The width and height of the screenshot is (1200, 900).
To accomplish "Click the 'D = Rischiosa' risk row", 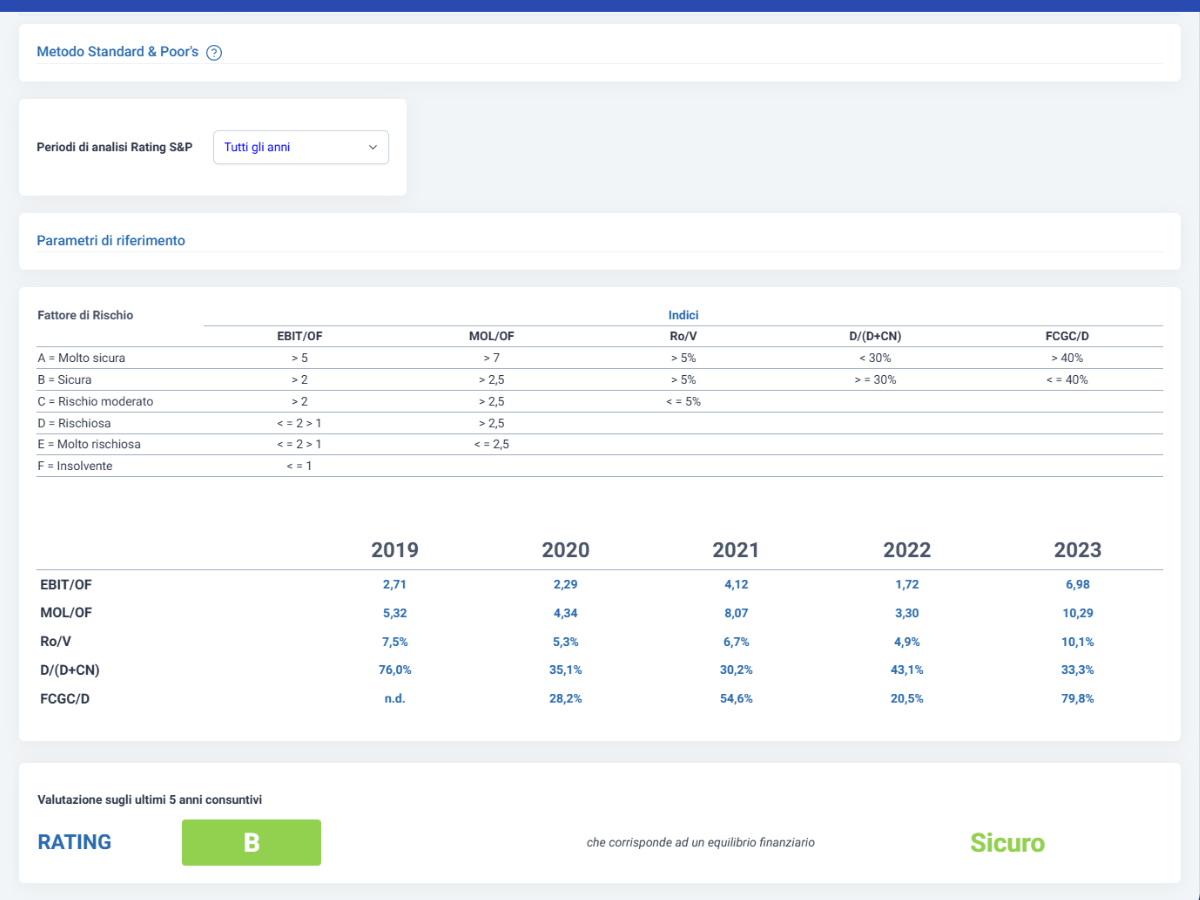I will click(x=600, y=424).
